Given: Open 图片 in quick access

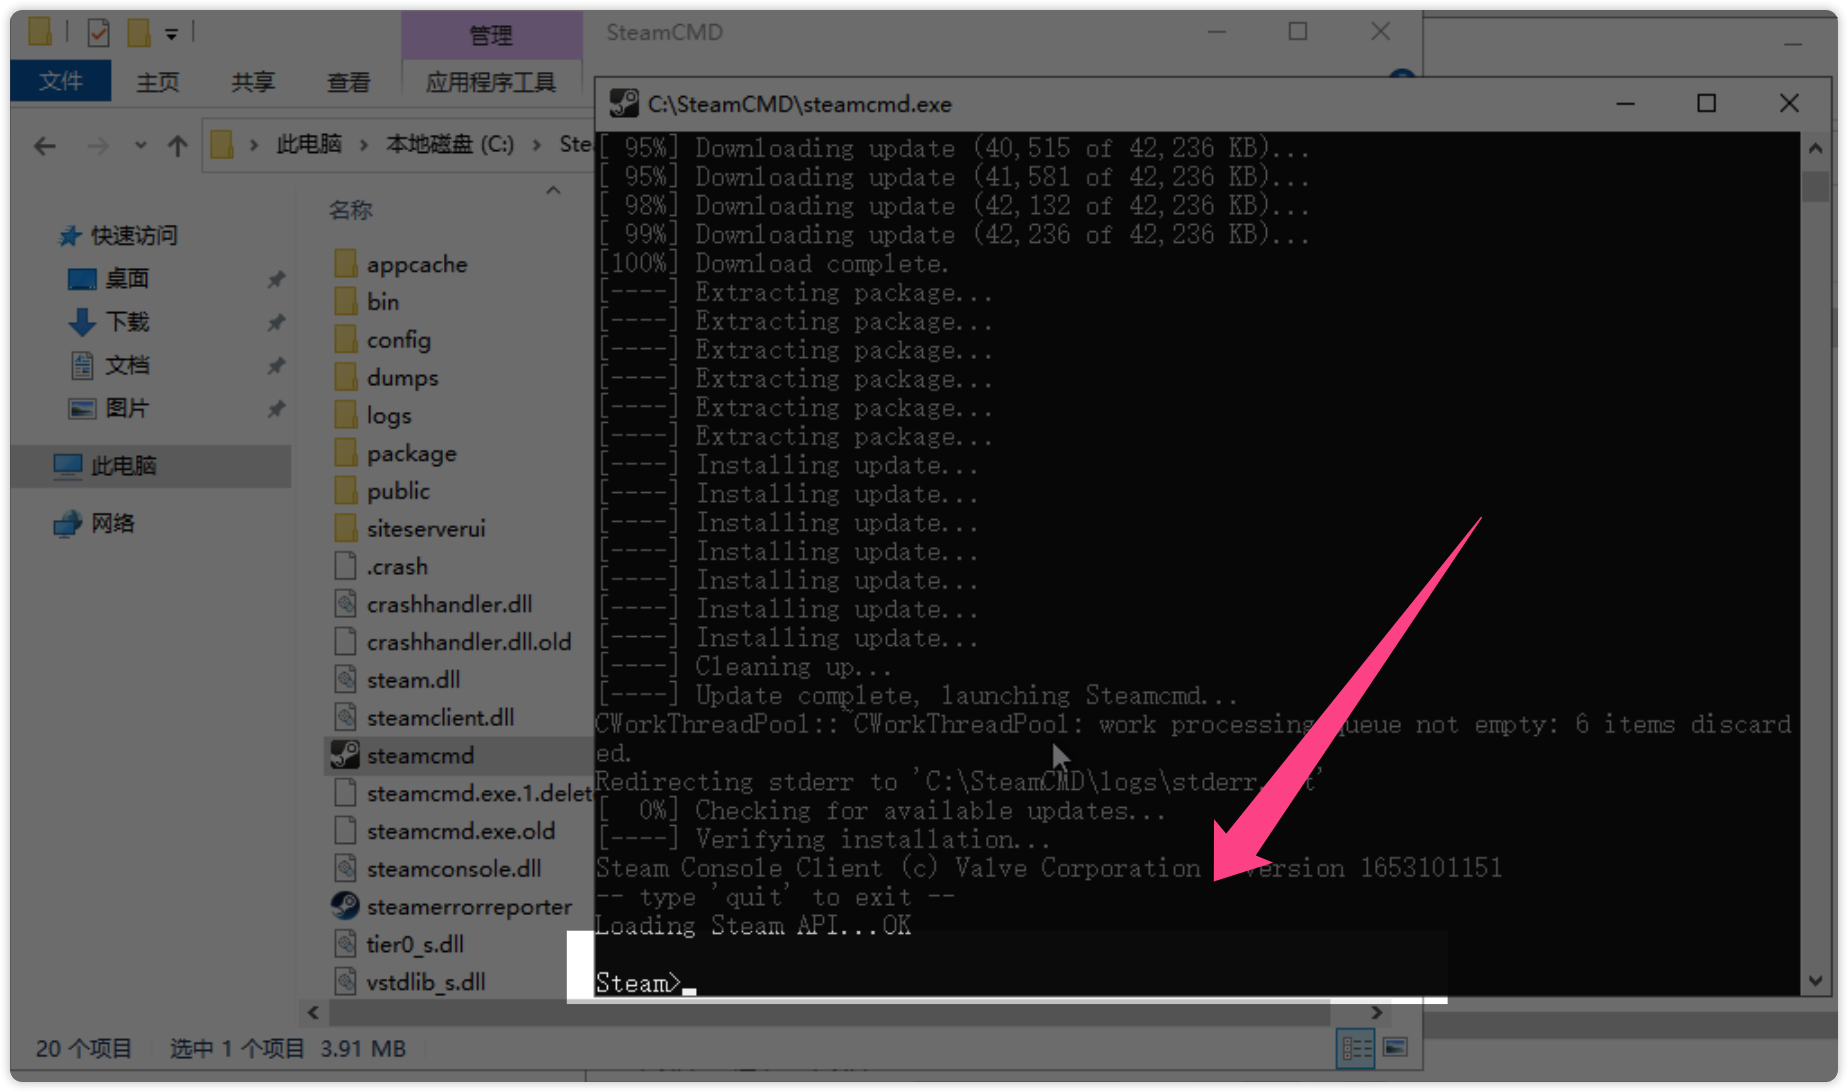Looking at the screenshot, I should (108, 408).
